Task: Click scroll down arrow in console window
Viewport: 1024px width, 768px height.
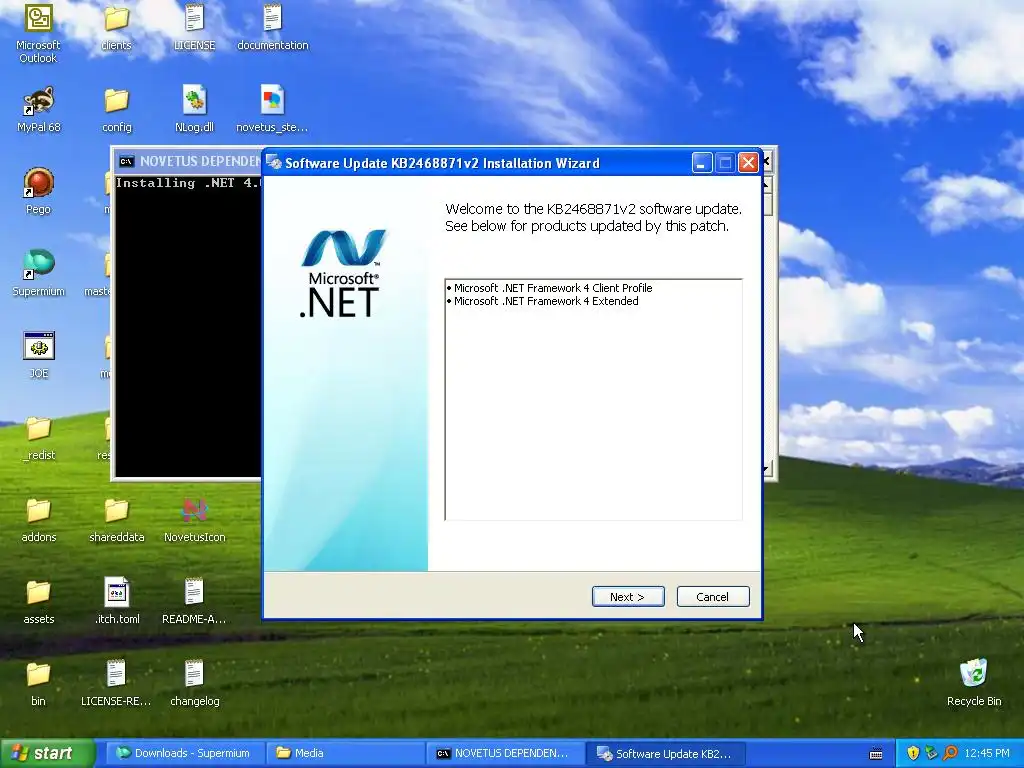Action: pyautogui.click(x=767, y=469)
